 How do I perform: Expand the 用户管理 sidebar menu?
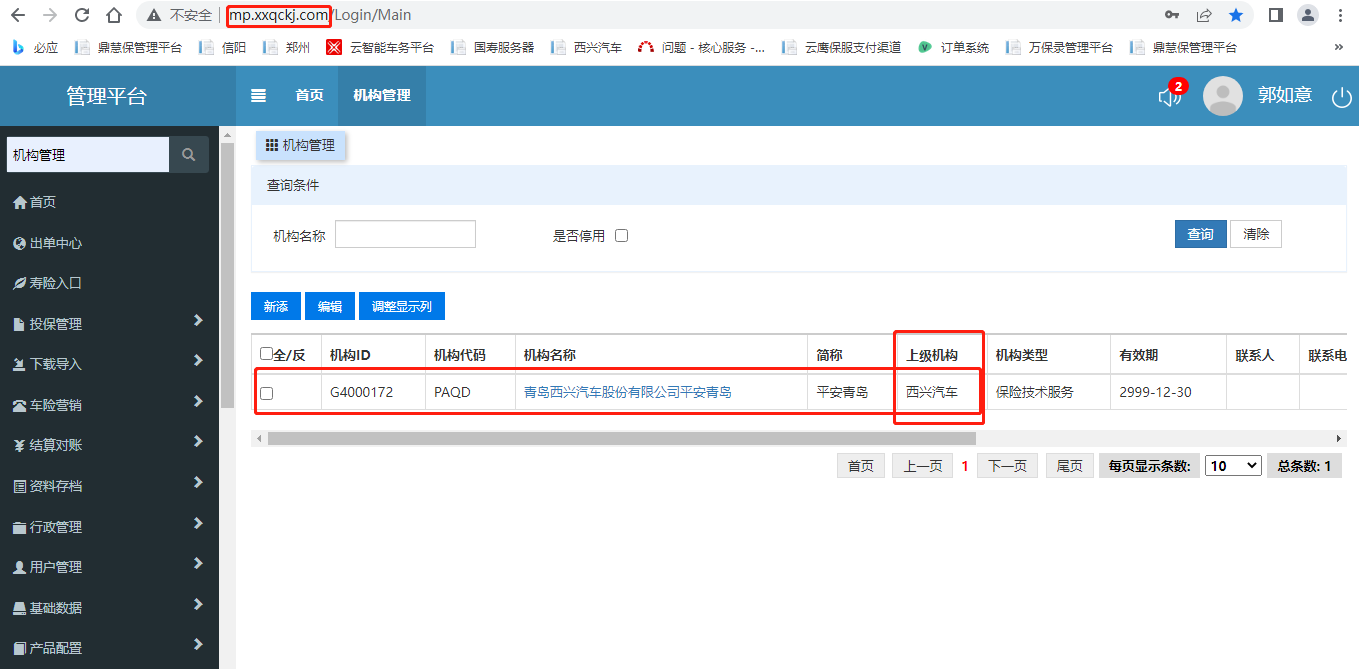tap(109, 567)
